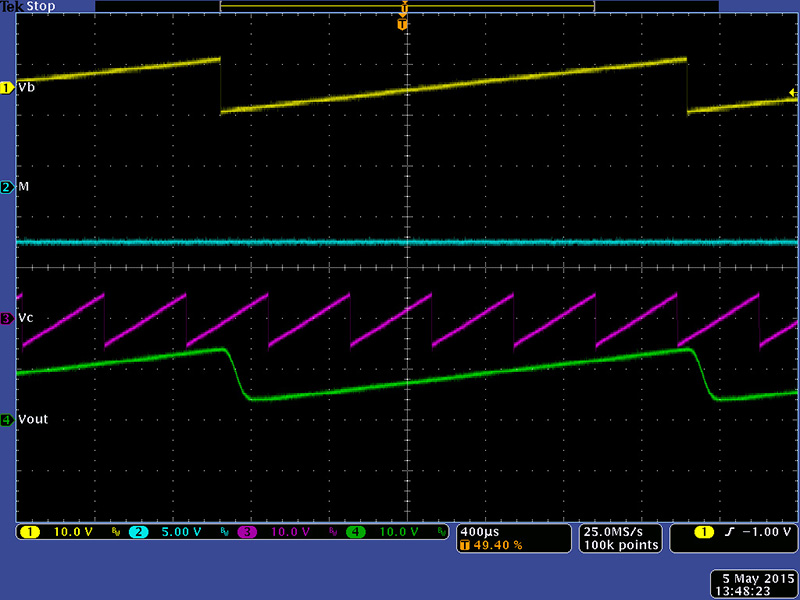
Task: Click the record view bar at top
Action: (407, 6)
